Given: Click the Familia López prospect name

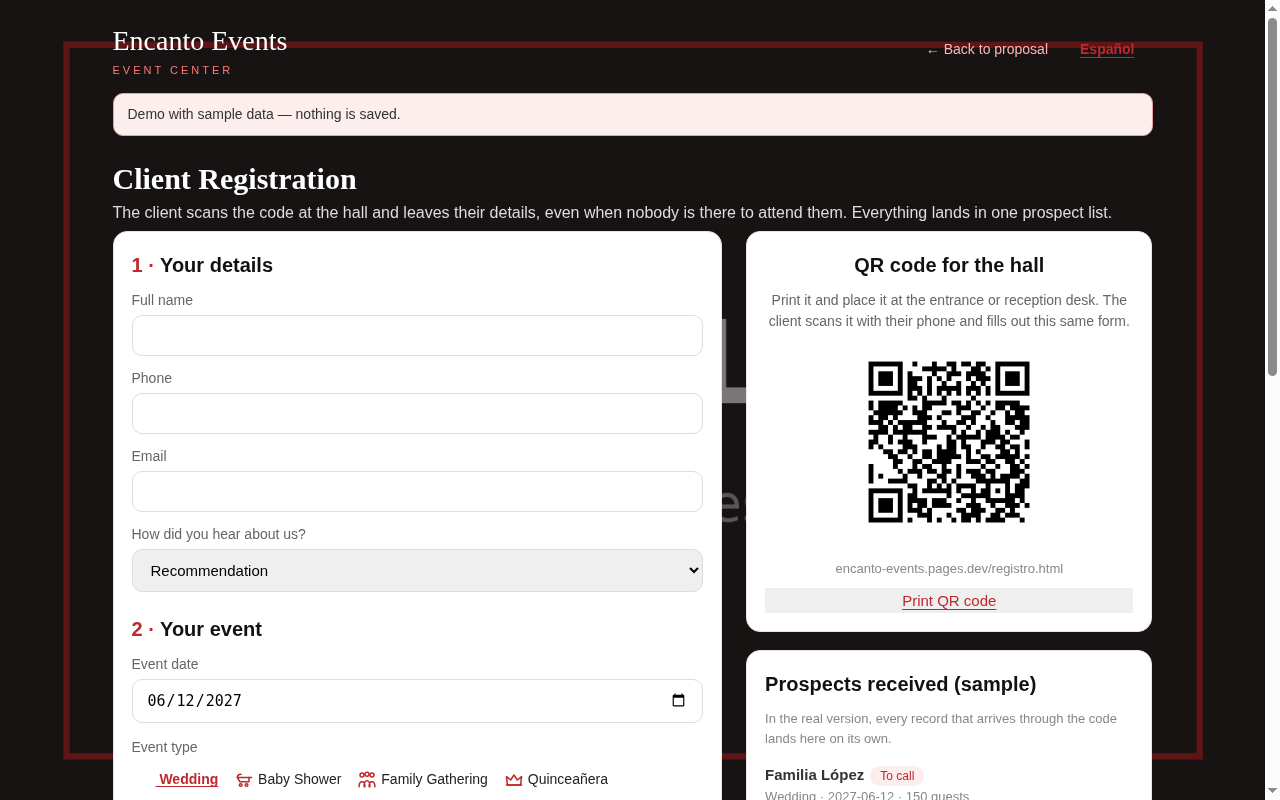Looking at the screenshot, I should (814, 775).
